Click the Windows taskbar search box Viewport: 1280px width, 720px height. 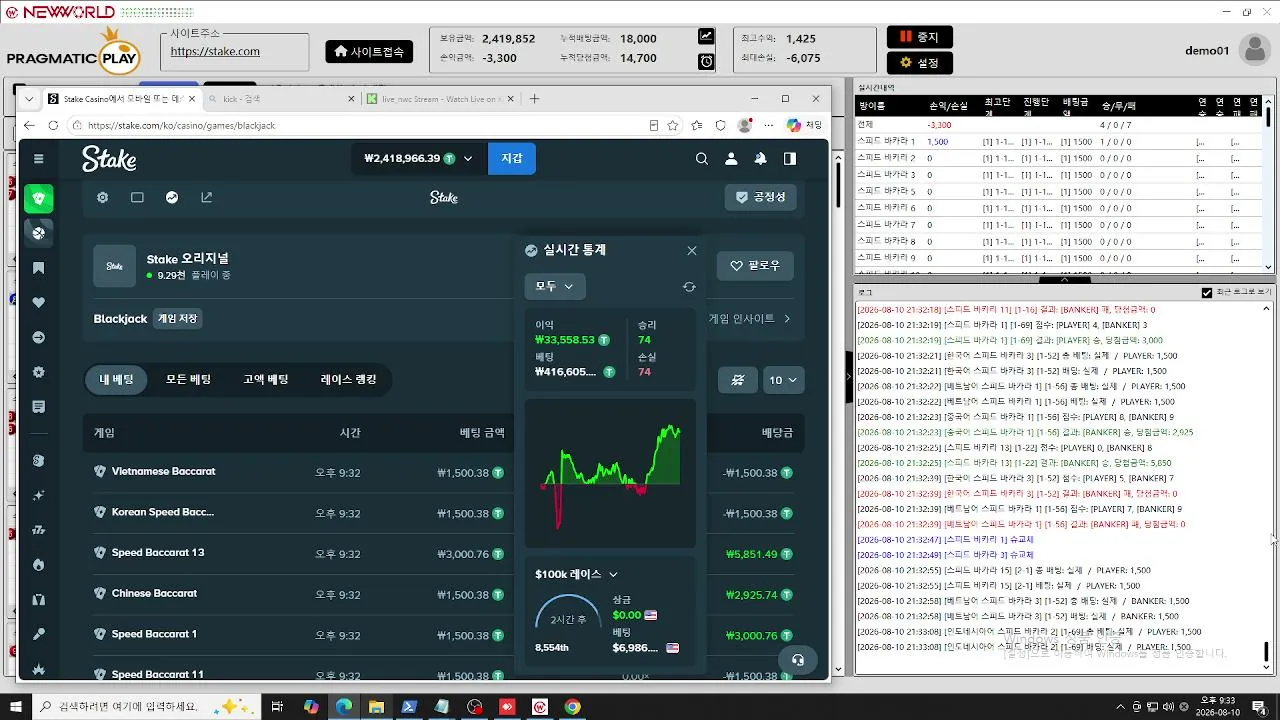(148, 707)
